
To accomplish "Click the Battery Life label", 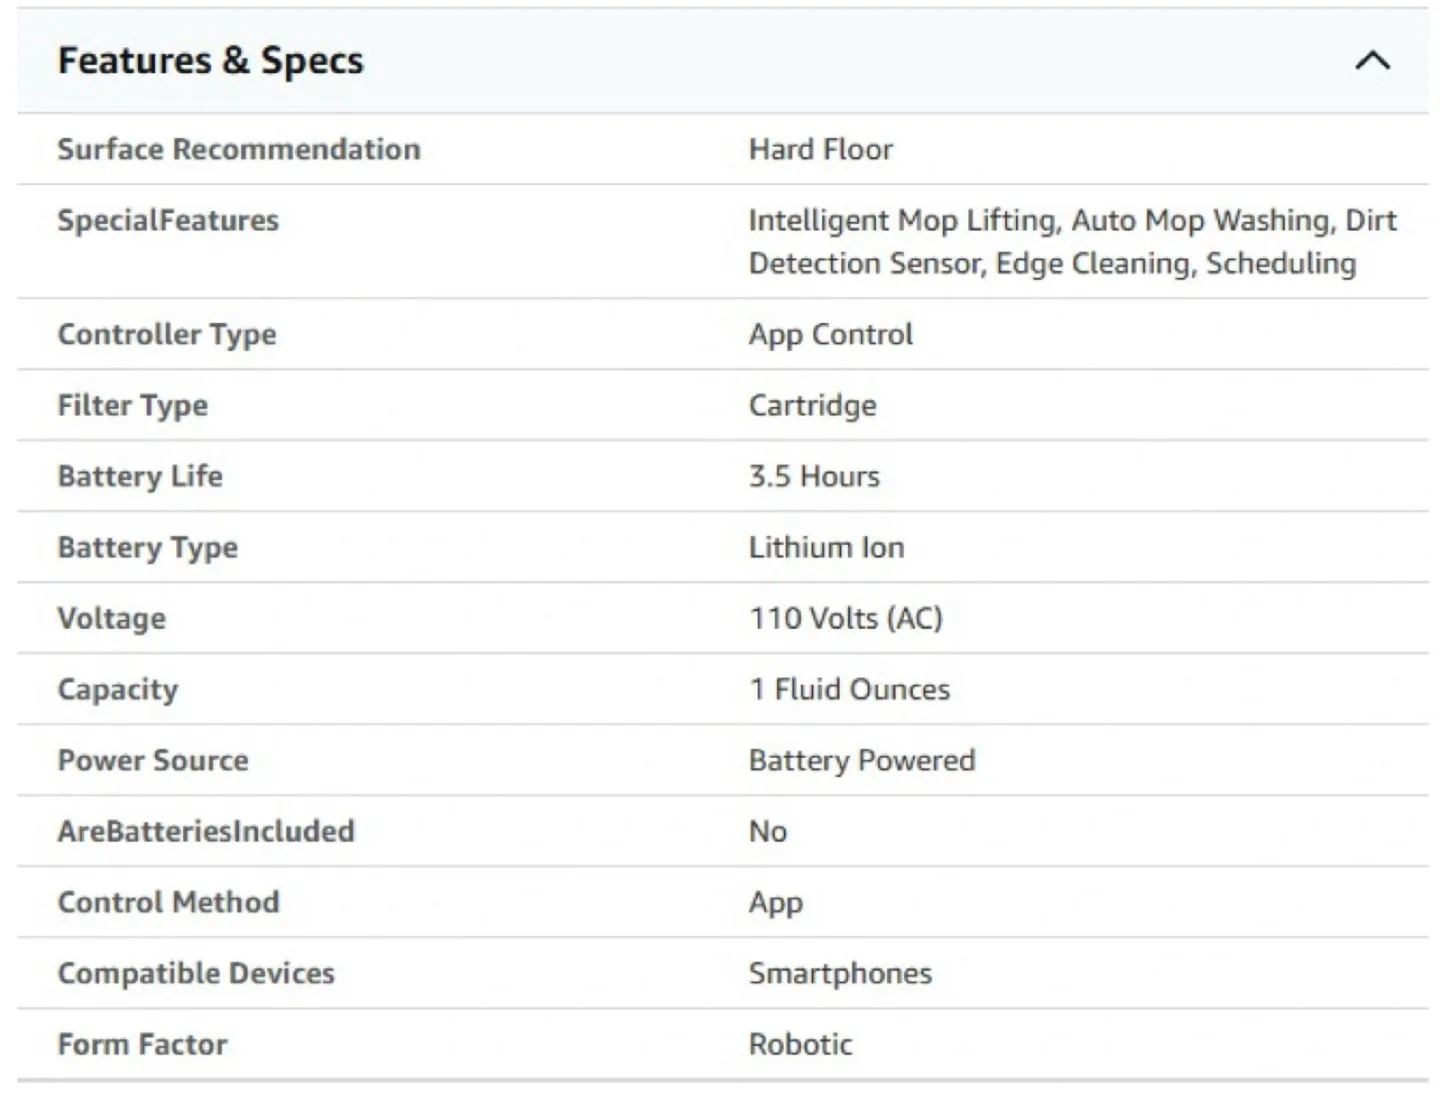I will [x=140, y=476].
